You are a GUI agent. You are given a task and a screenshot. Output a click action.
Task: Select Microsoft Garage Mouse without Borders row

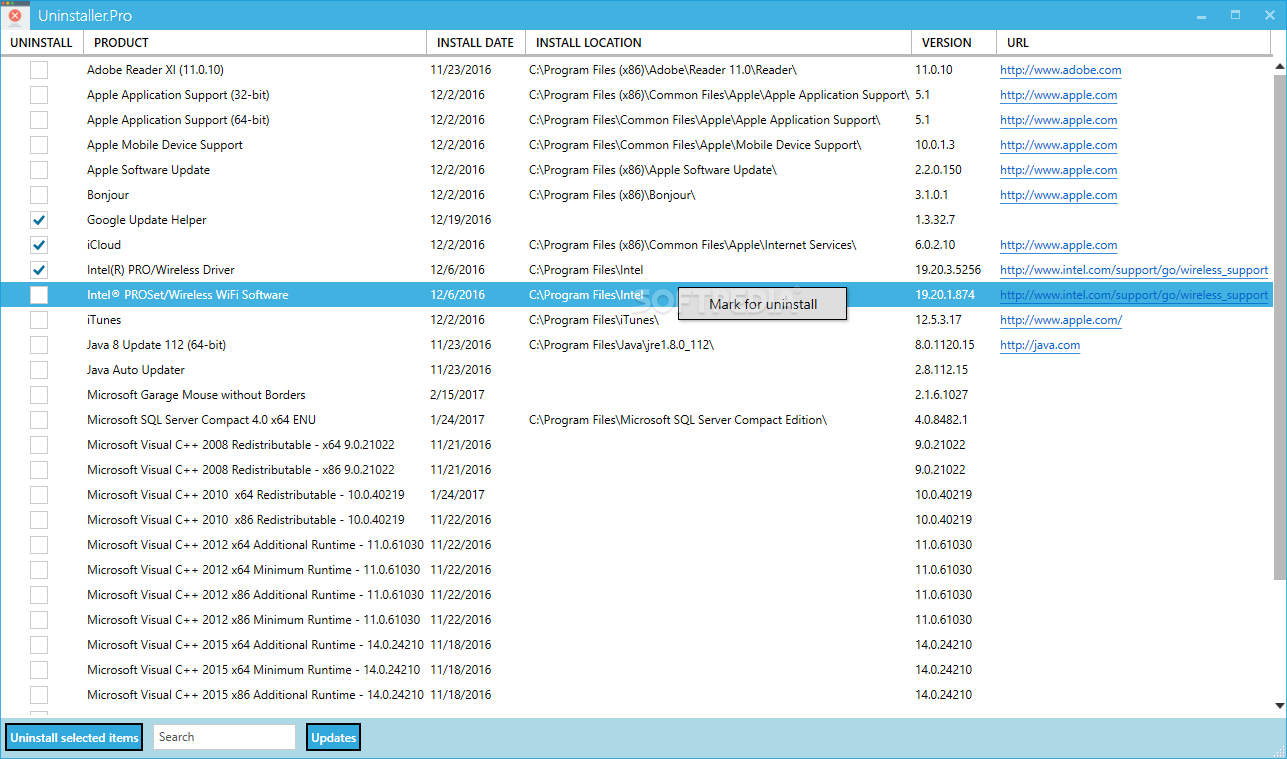[x=636, y=395]
